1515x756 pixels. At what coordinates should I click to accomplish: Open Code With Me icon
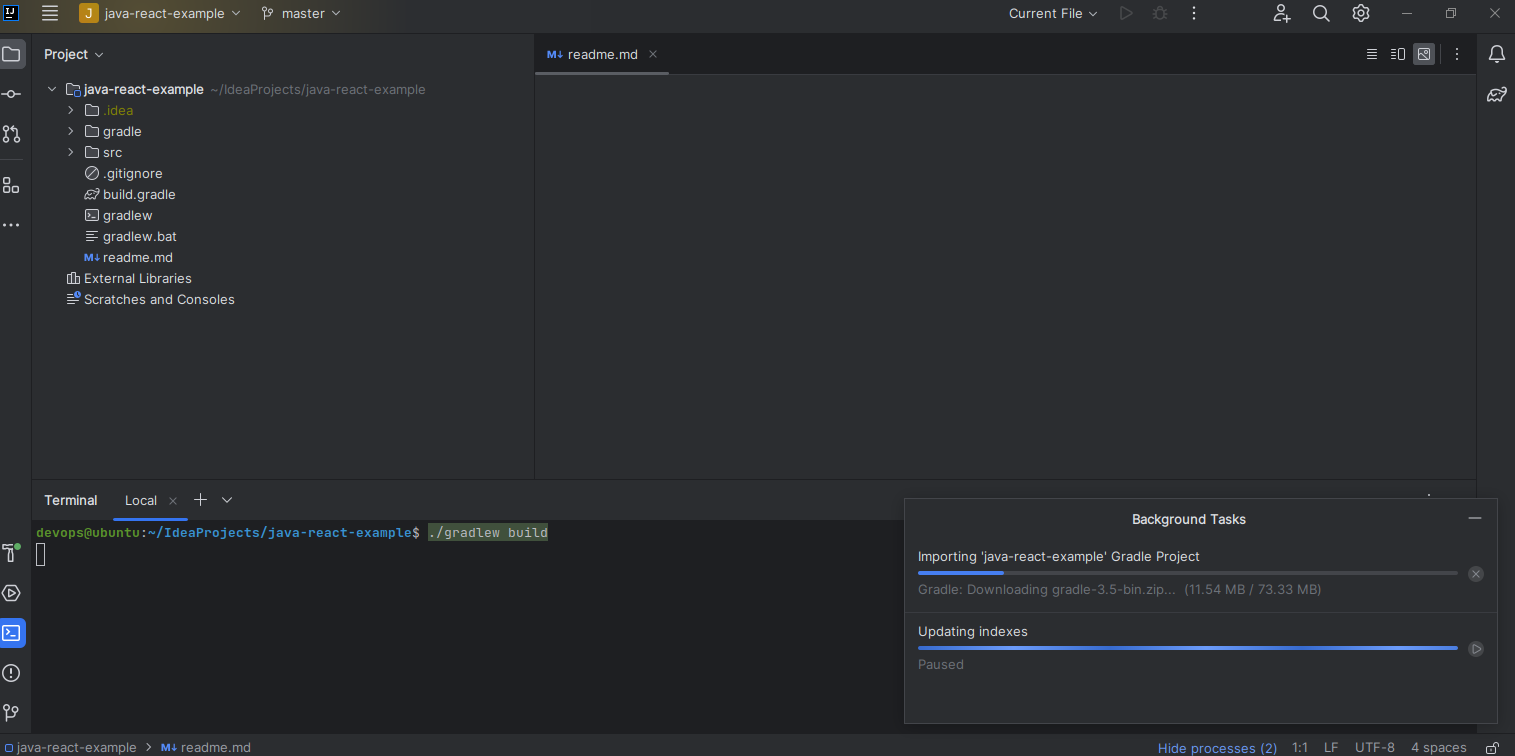[x=1282, y=13]
